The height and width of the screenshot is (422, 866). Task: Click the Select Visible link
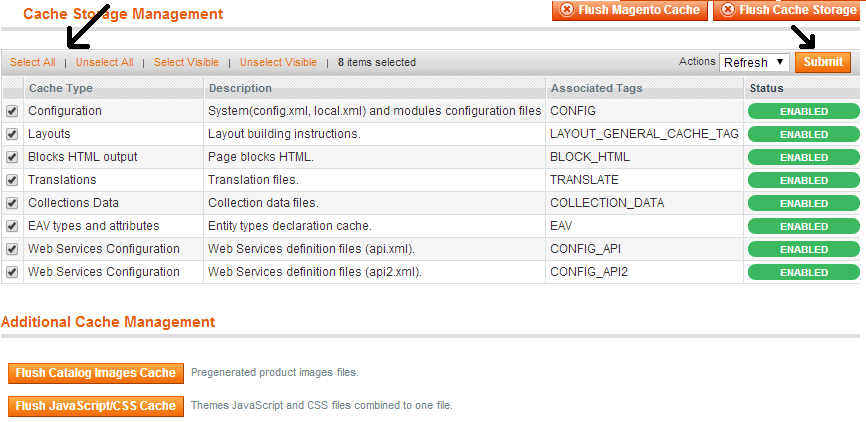[186, 62]
